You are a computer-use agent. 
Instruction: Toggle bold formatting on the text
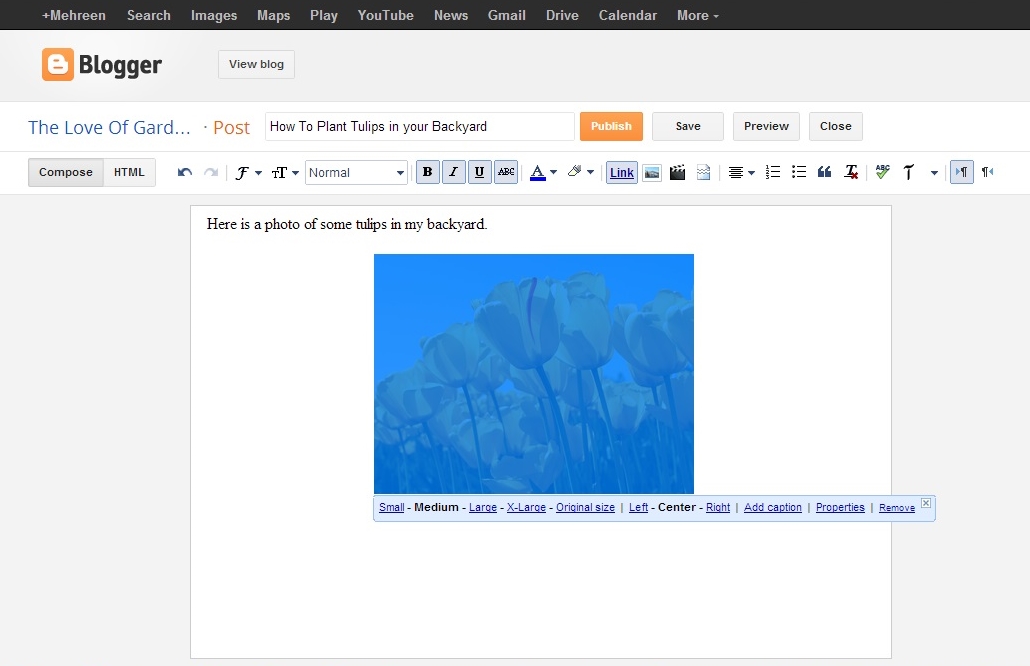tap(427, 172)
